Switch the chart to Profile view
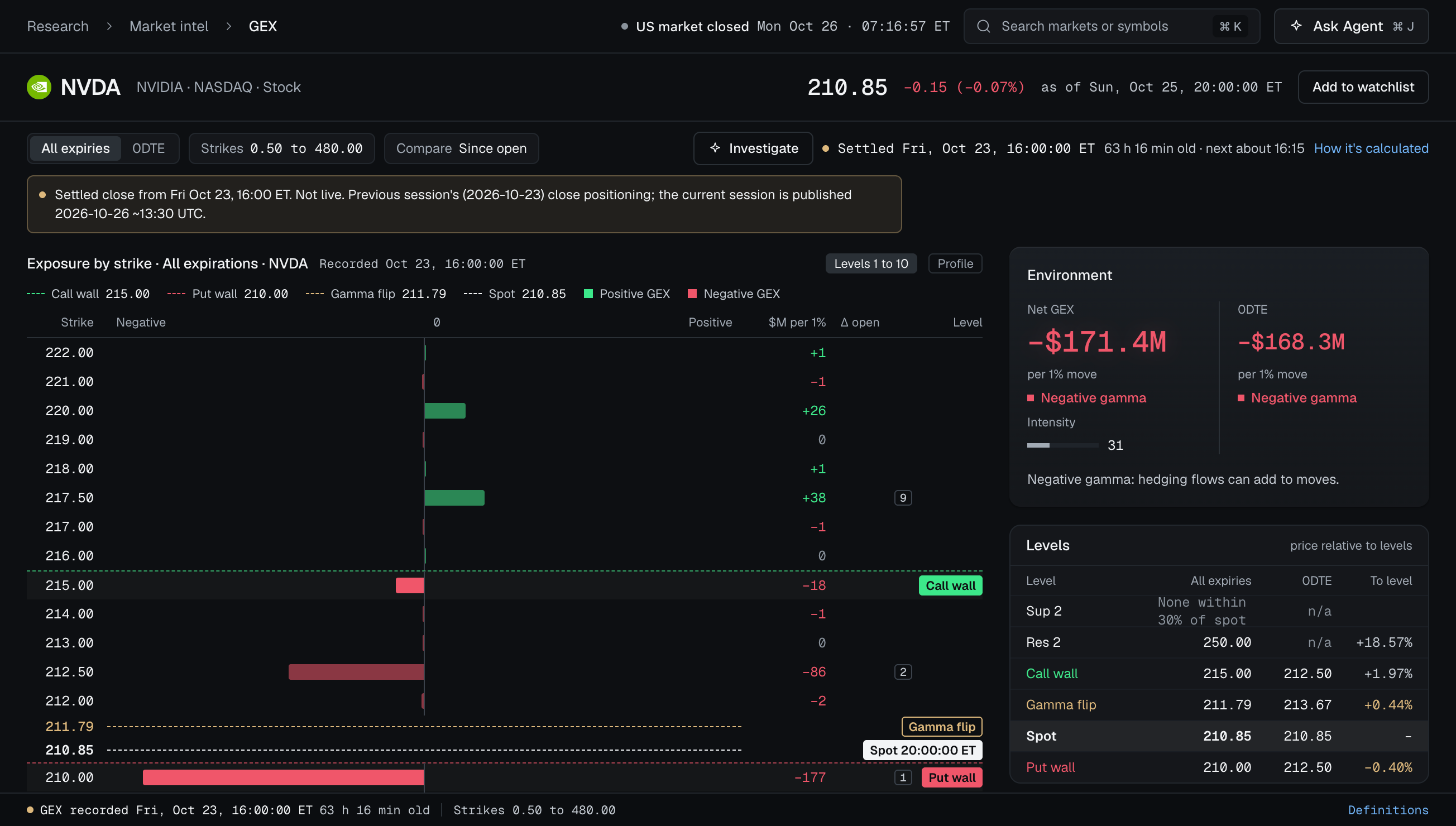This screenshot has width=1456, height=826. [x=955, y=264]
